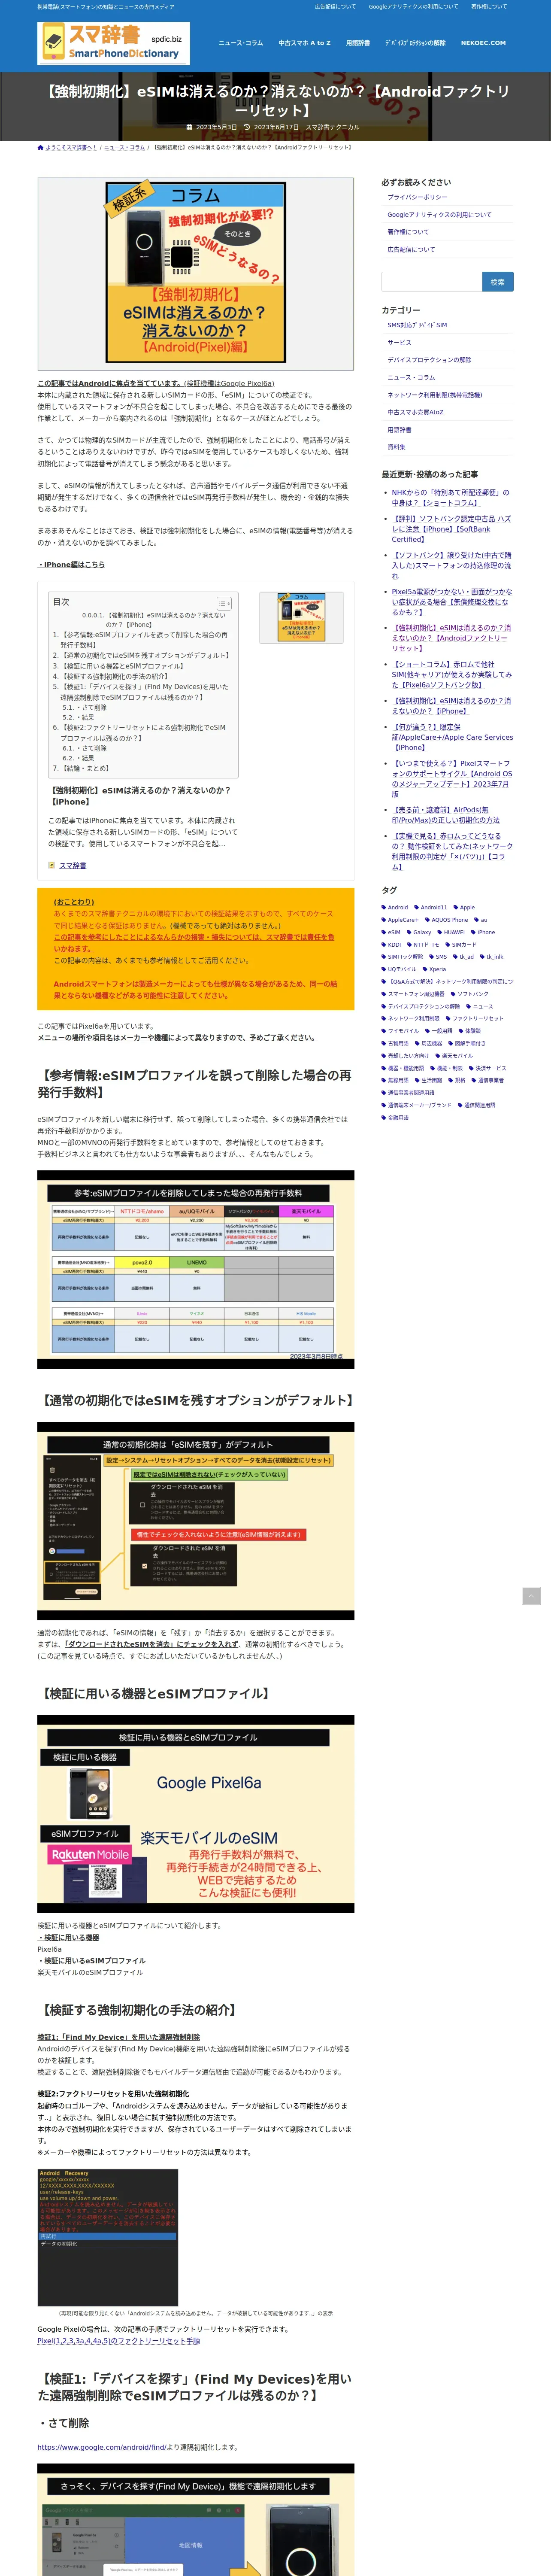Screen dimensions: 551x2576
Task: Click the スマ辞書 link under the related card
Action: [x=72, y=865]
